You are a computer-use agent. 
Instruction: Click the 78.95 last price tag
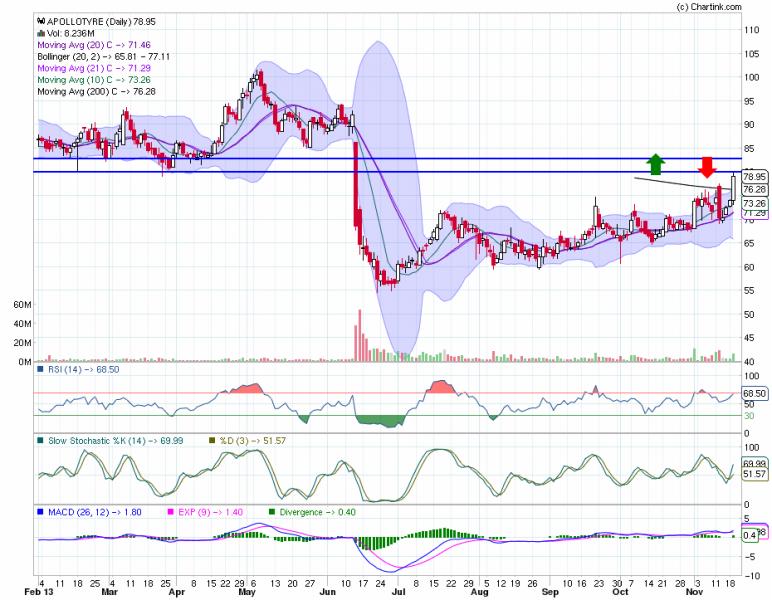click(x=754, y=176)
